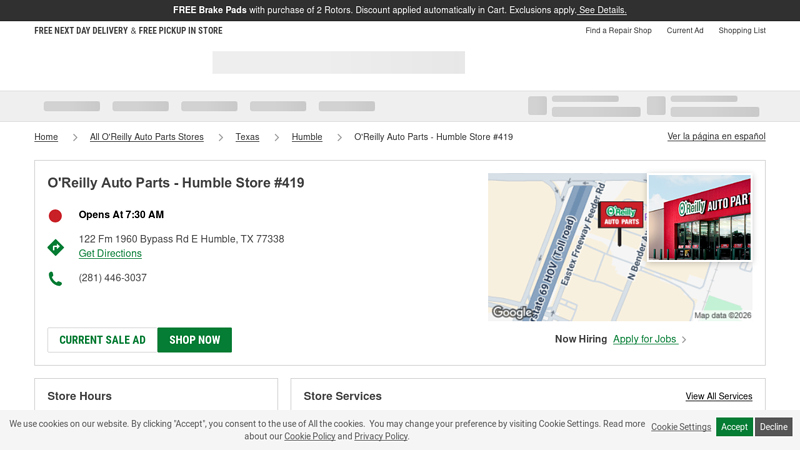Decline the cookies
This screenshot has width=800, height=450.
pos(773,427)
